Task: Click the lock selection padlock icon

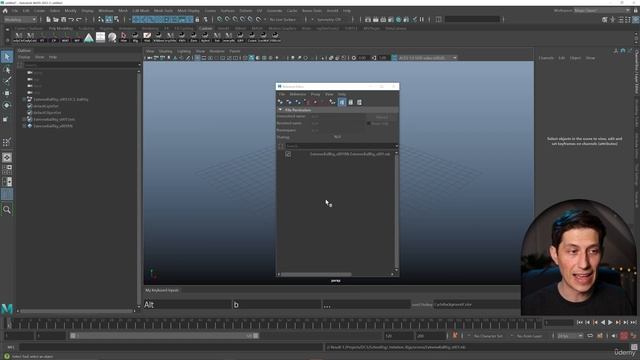Action: tap(198, 19)
